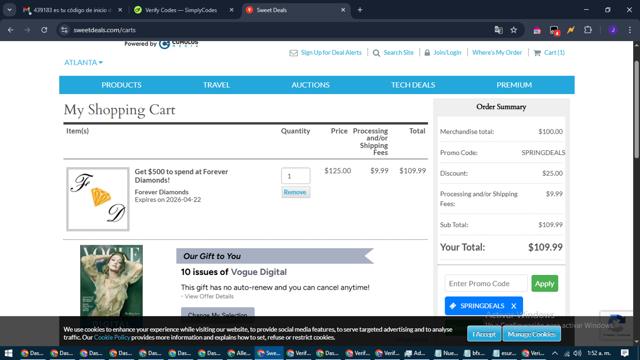Expand the ATLANTA city dropdown

(x=83, y=62)
